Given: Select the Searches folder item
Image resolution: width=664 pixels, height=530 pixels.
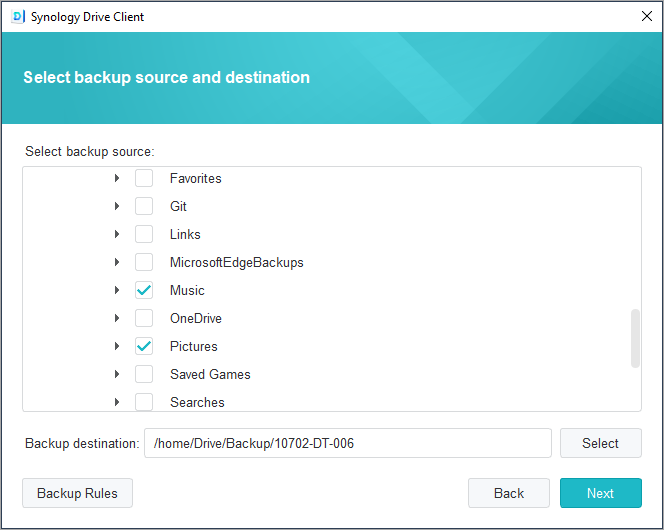Looking at the screenshot, I should tap(197, 403).
